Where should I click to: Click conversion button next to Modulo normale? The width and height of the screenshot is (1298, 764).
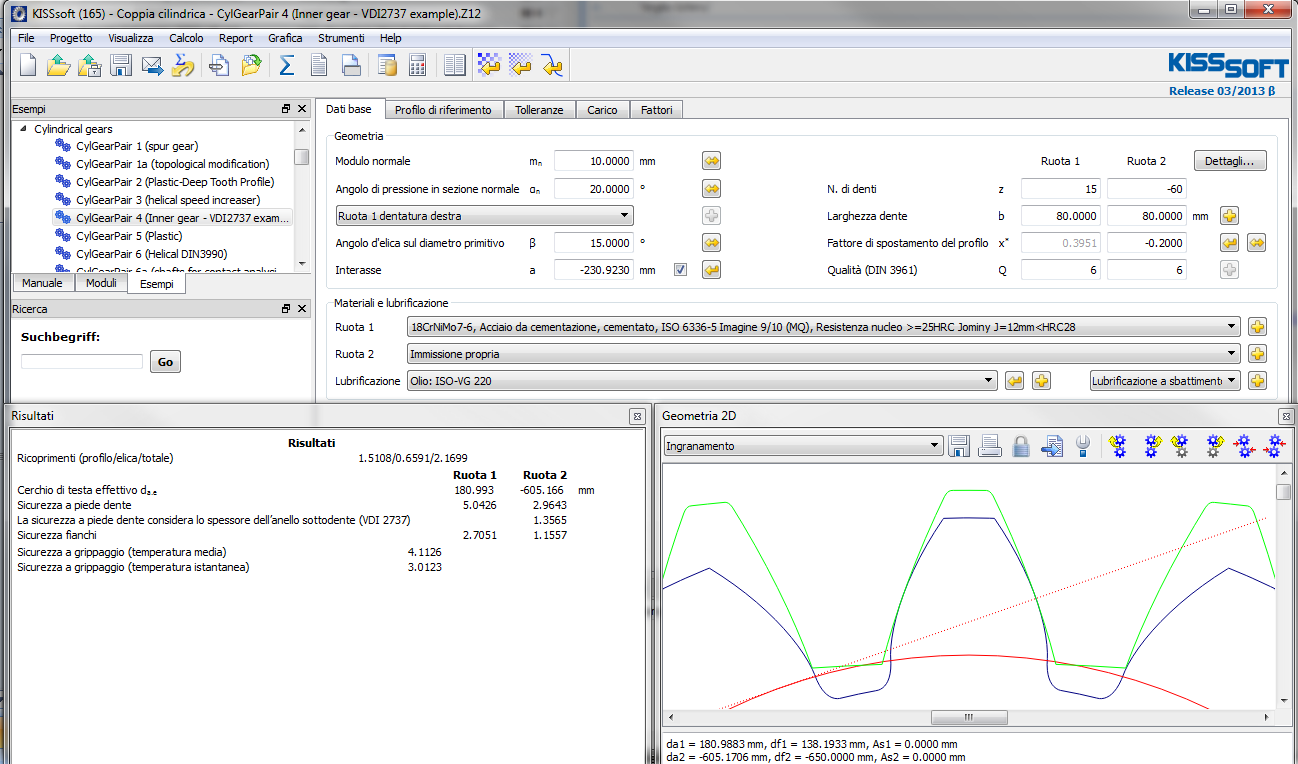[711, 161]
